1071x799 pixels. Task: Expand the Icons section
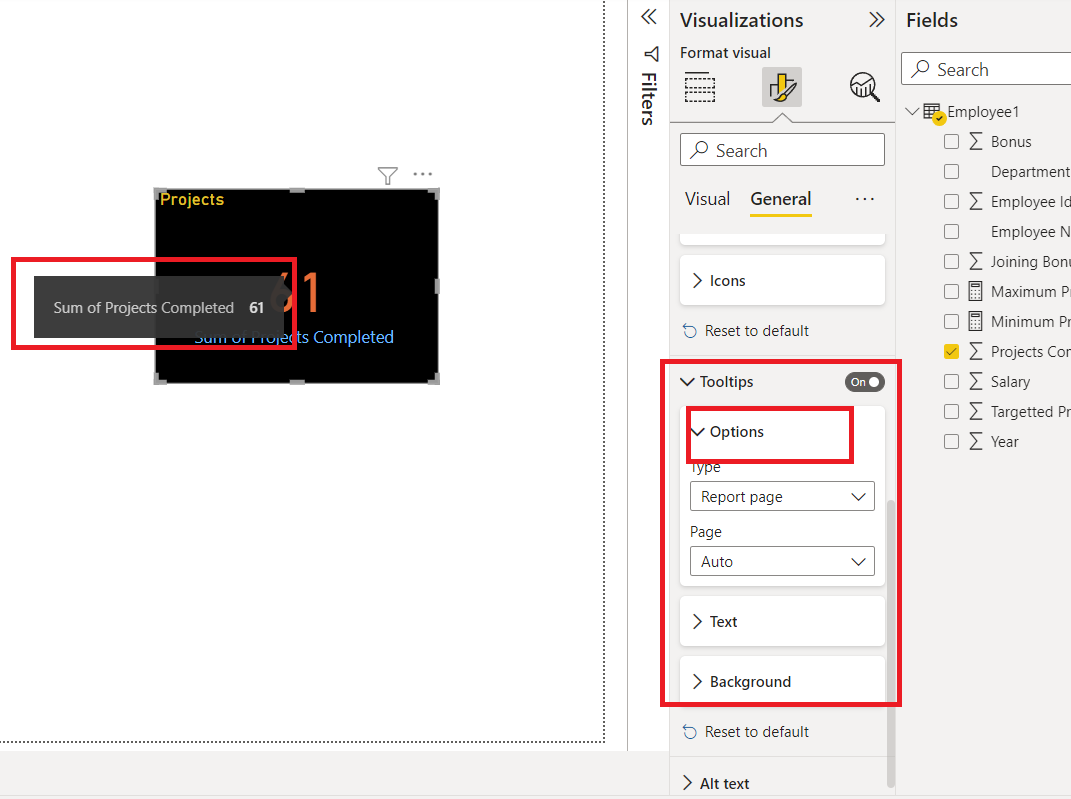click(x=782, y=281)
